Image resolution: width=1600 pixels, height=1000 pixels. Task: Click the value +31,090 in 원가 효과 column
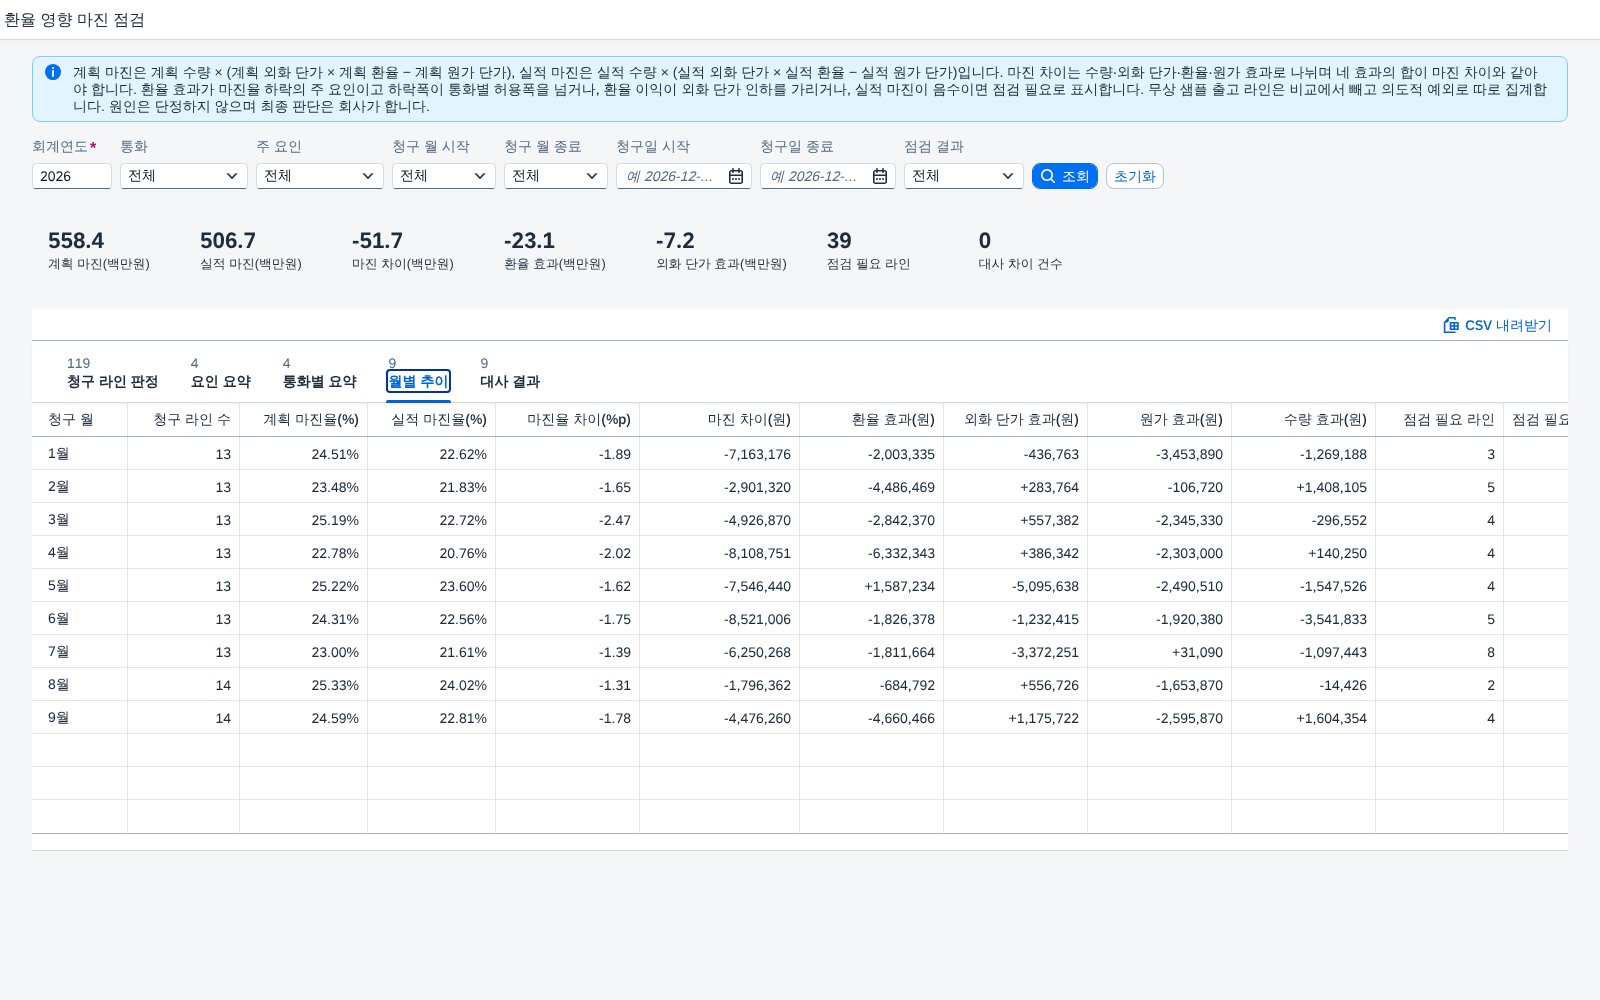click(1197, 652)
